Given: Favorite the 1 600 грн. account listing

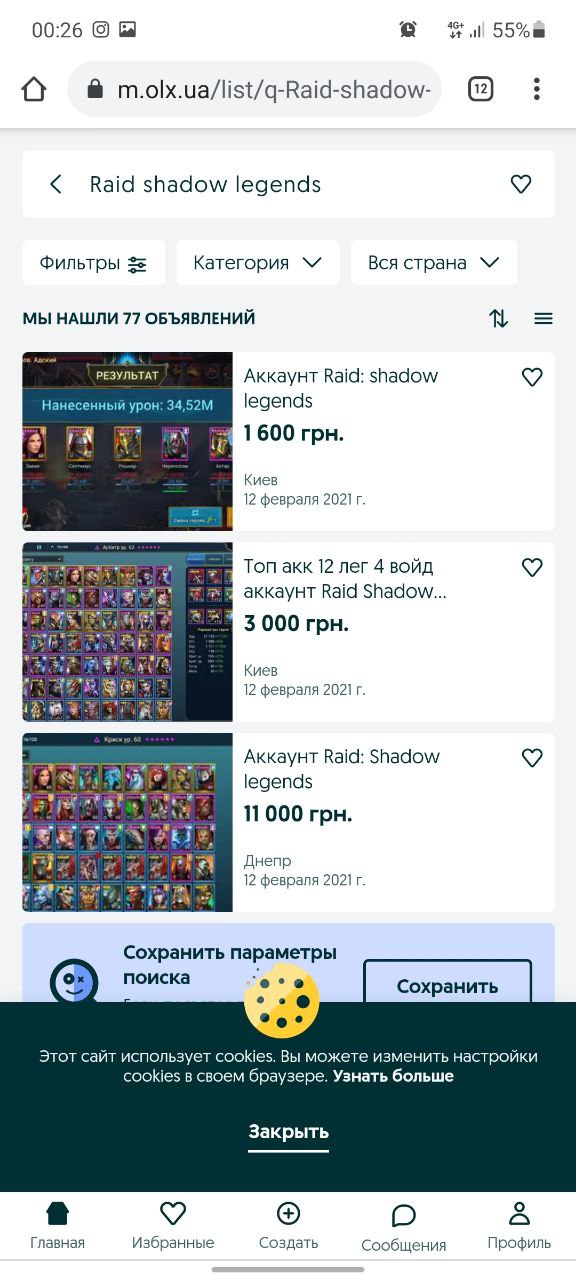Looking at the screenshot, I should pyautogui.click(x=532, y=377).
